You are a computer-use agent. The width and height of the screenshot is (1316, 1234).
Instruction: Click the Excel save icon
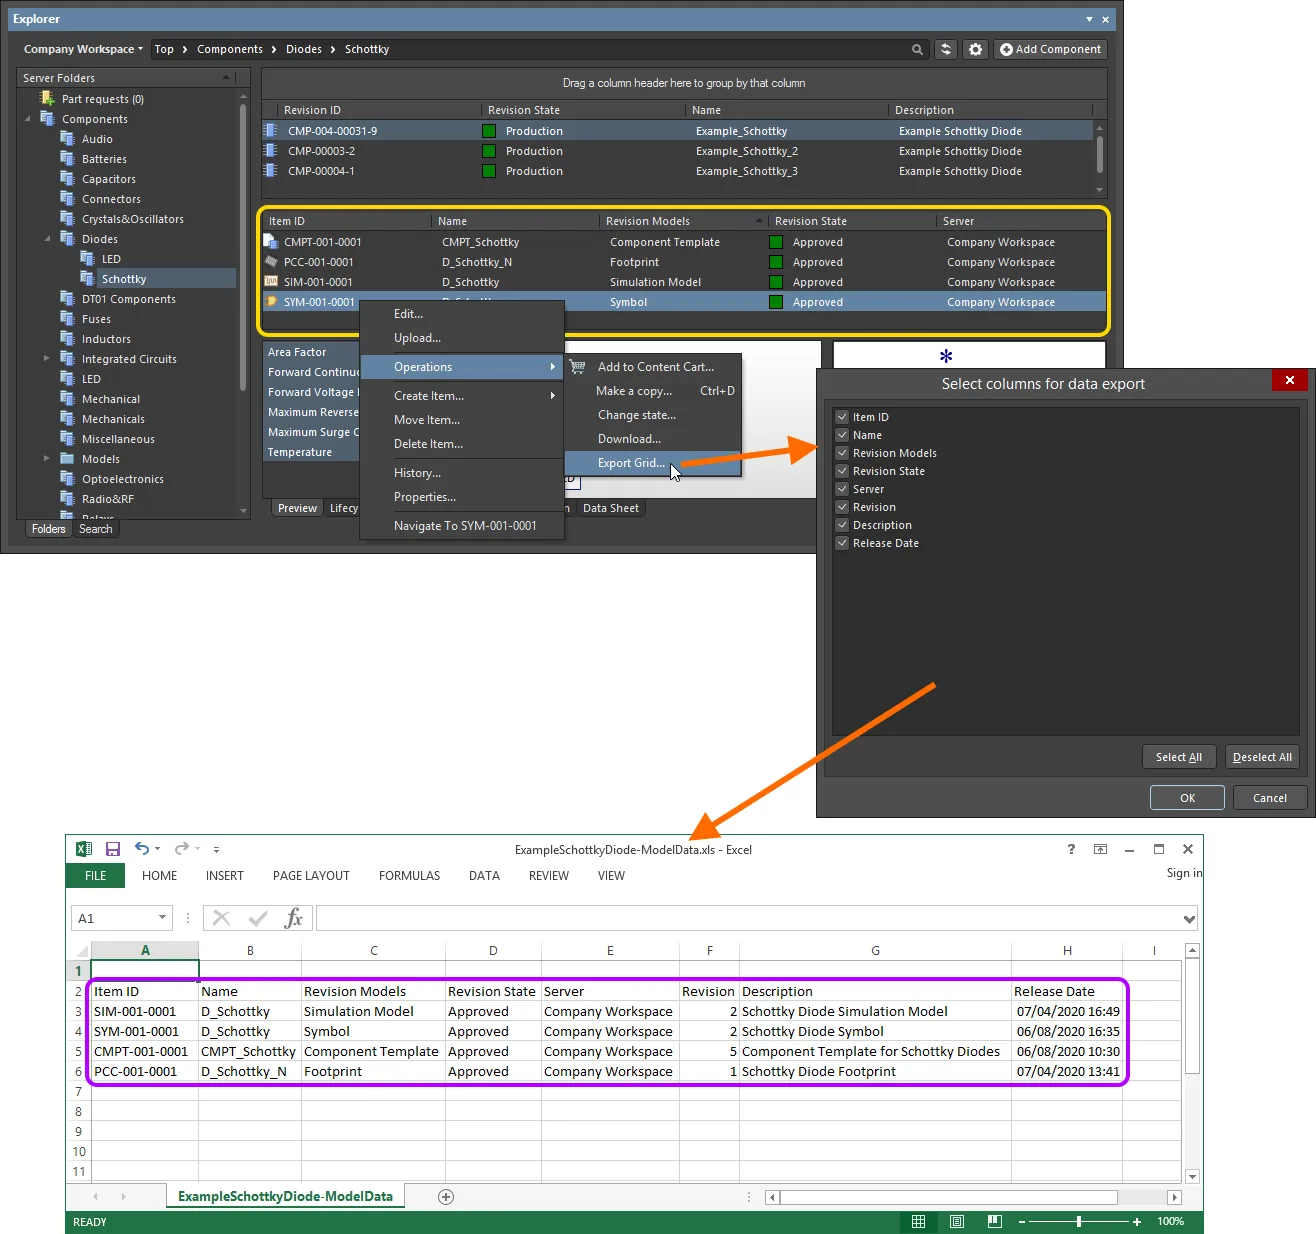click(x=113, y=849)
